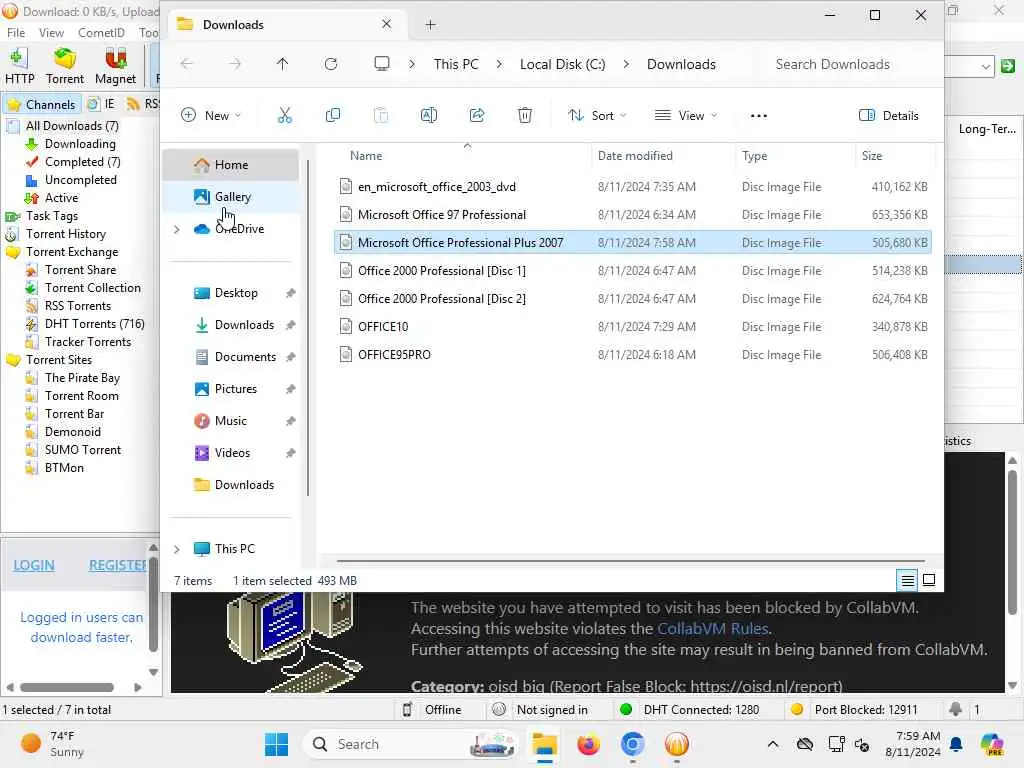Click the BitComet status bar bell icon
The height and width of the screenshot is (768, 1024).
[x=955, y=709]
